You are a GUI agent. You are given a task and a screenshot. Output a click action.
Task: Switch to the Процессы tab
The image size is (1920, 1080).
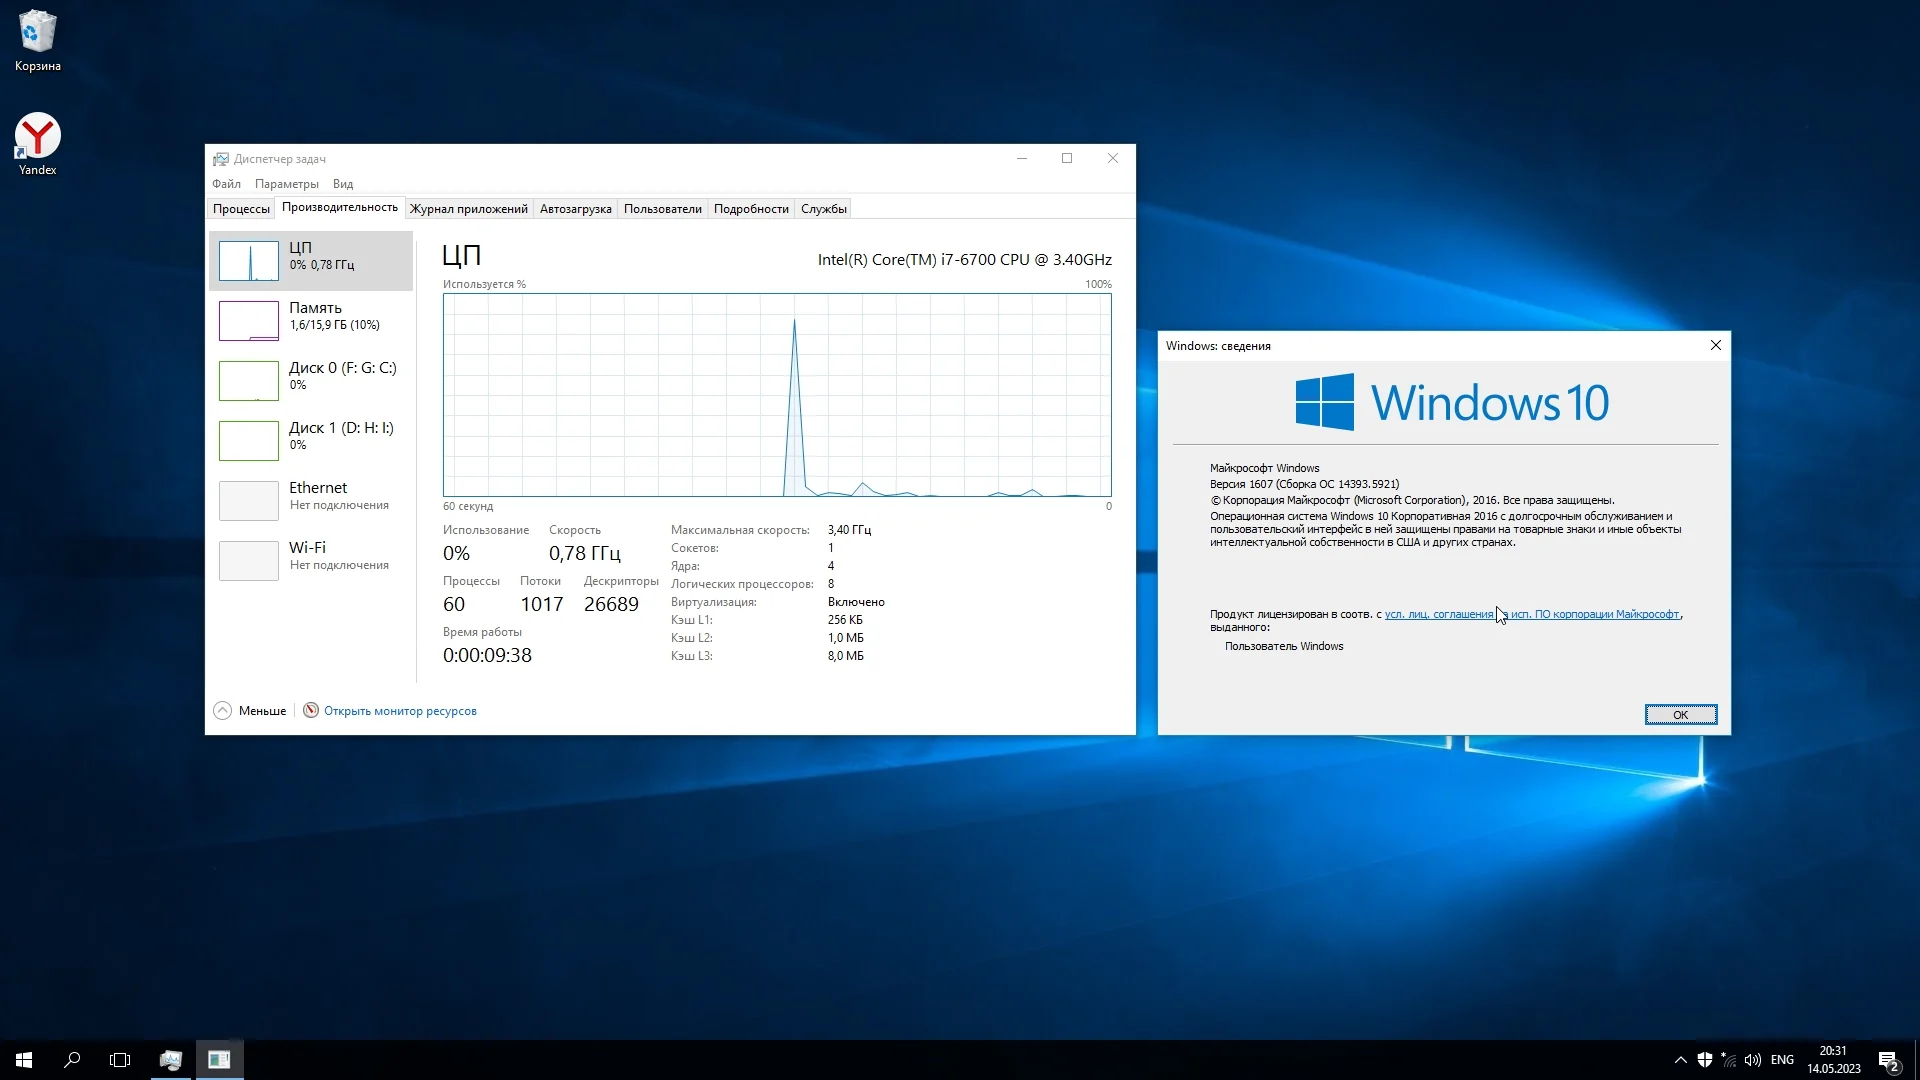point(241,209)
